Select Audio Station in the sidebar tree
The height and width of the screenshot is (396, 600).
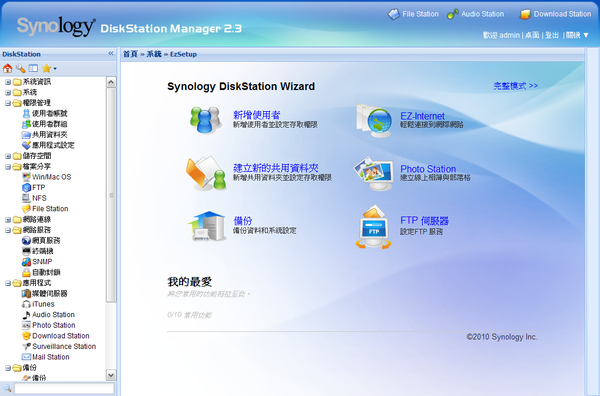[x=49, y=315]
